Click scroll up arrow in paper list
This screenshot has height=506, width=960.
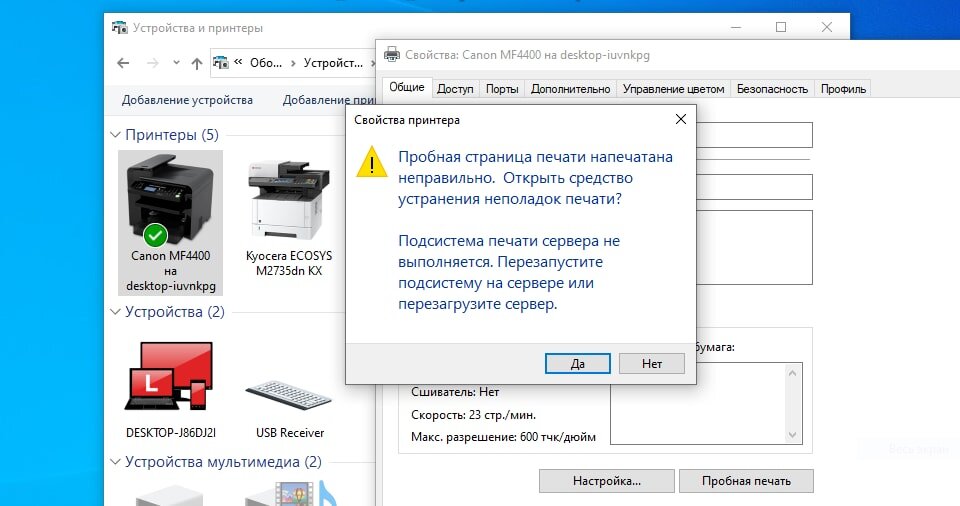pos(792,372)
